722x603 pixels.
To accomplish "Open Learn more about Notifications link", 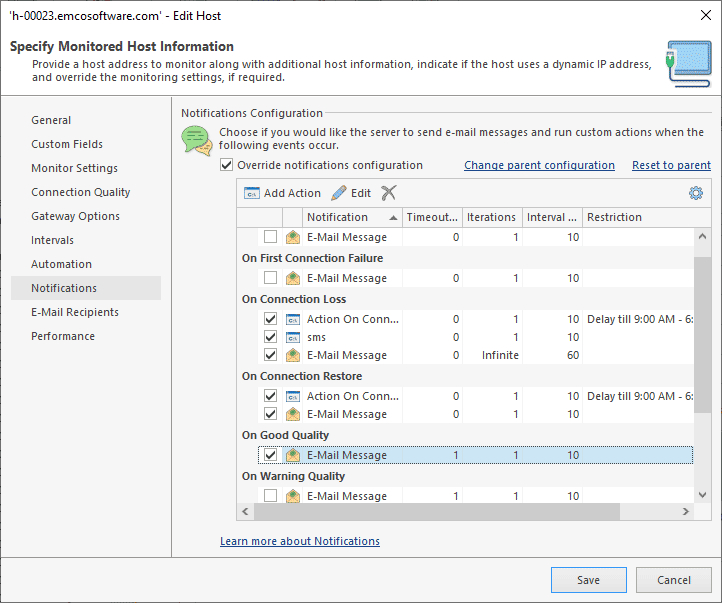I will (x=300, y=541).
